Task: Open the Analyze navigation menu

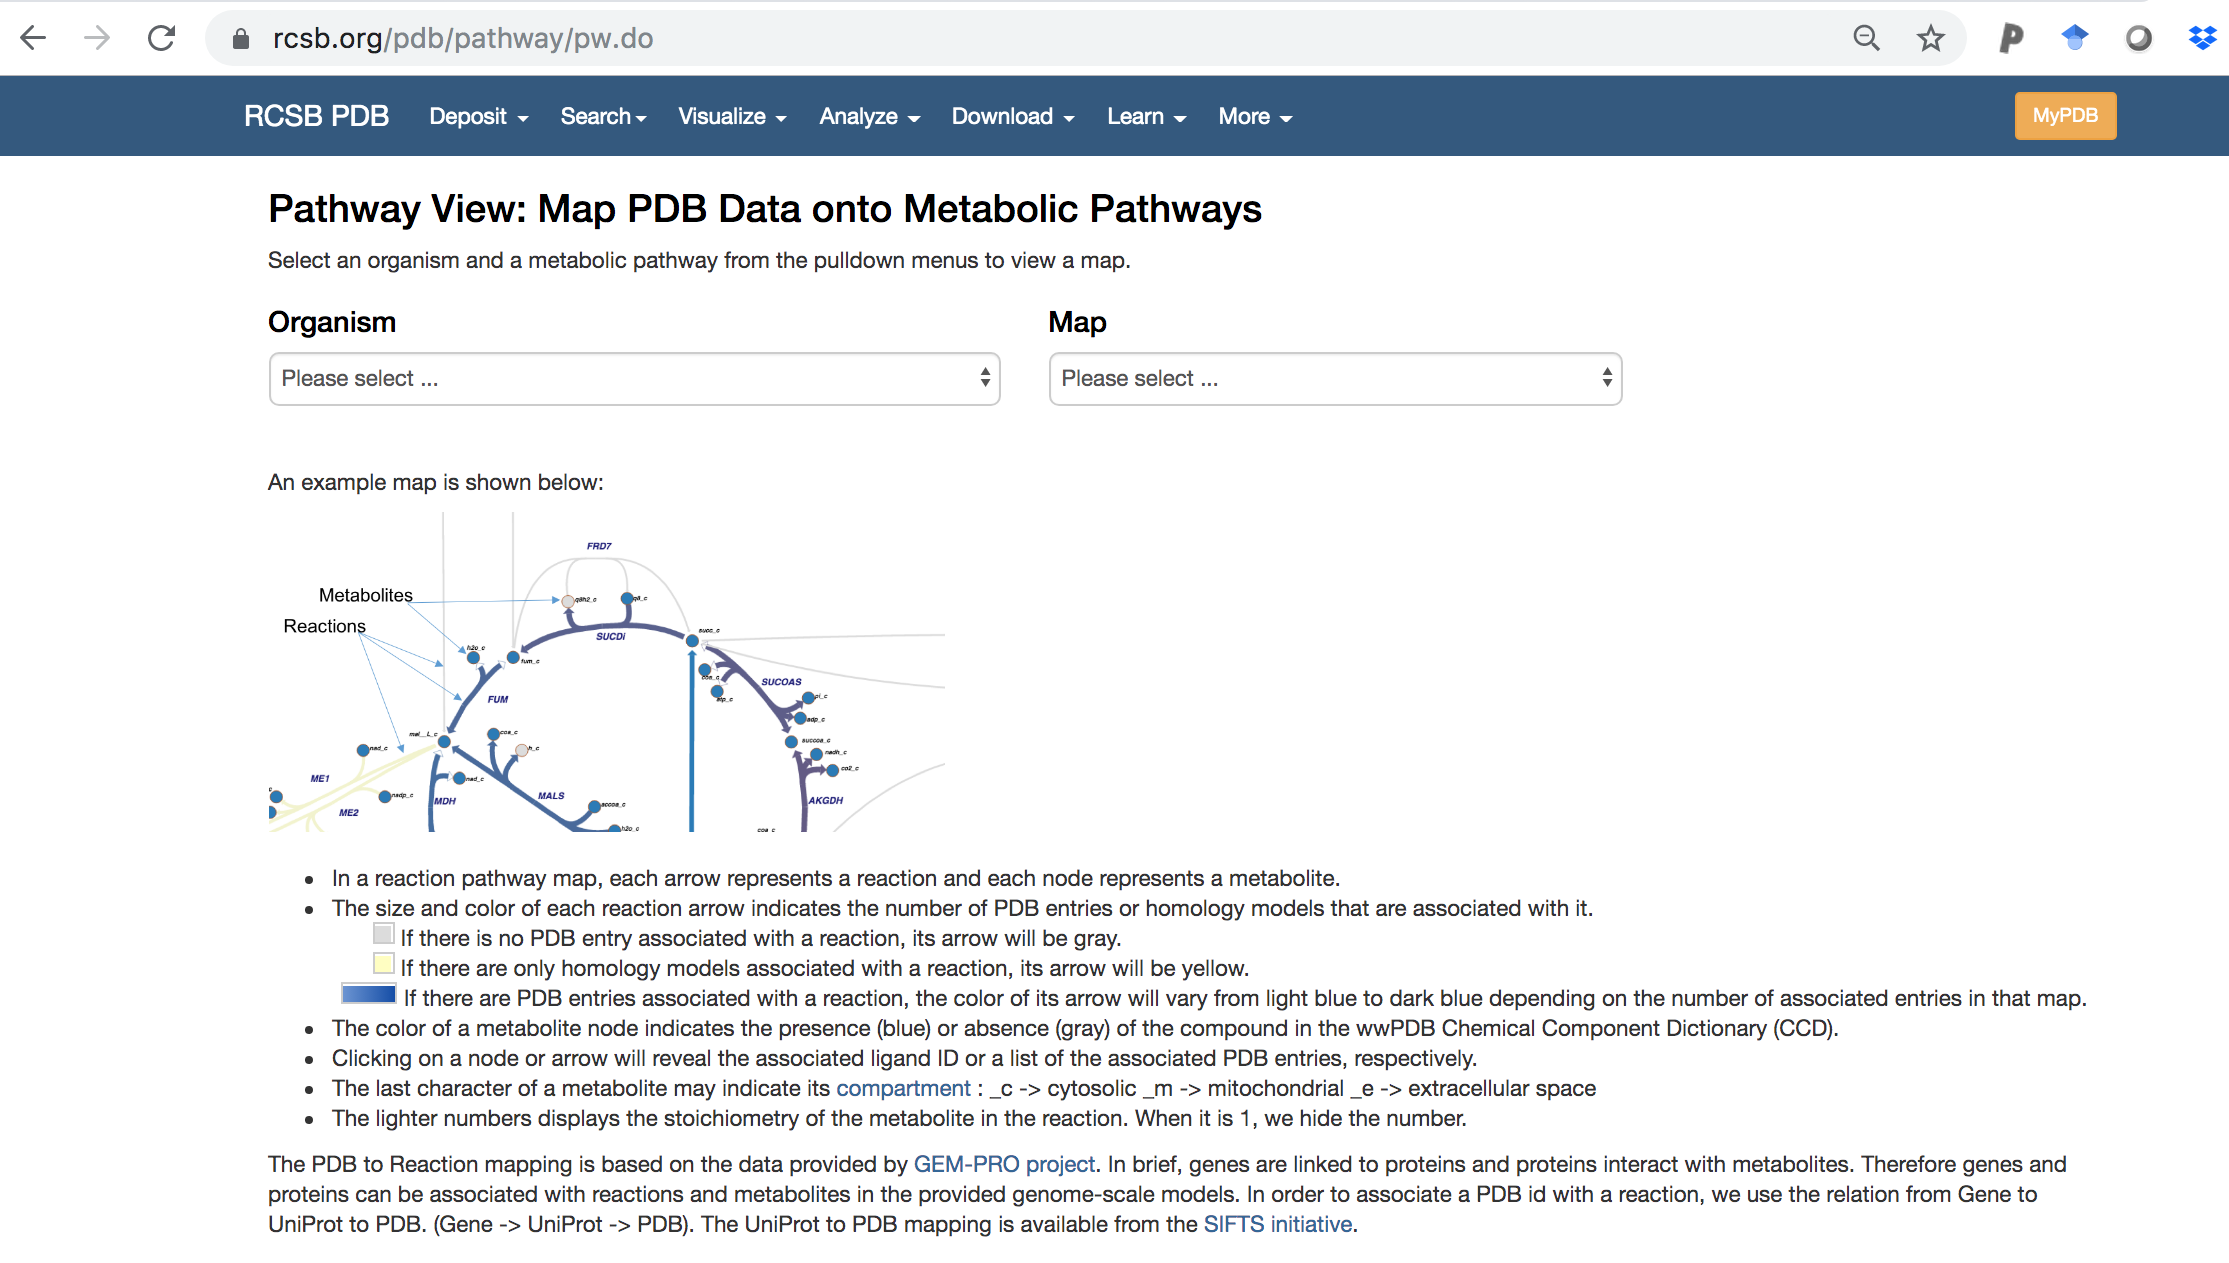Action: (x=869, y=117)
